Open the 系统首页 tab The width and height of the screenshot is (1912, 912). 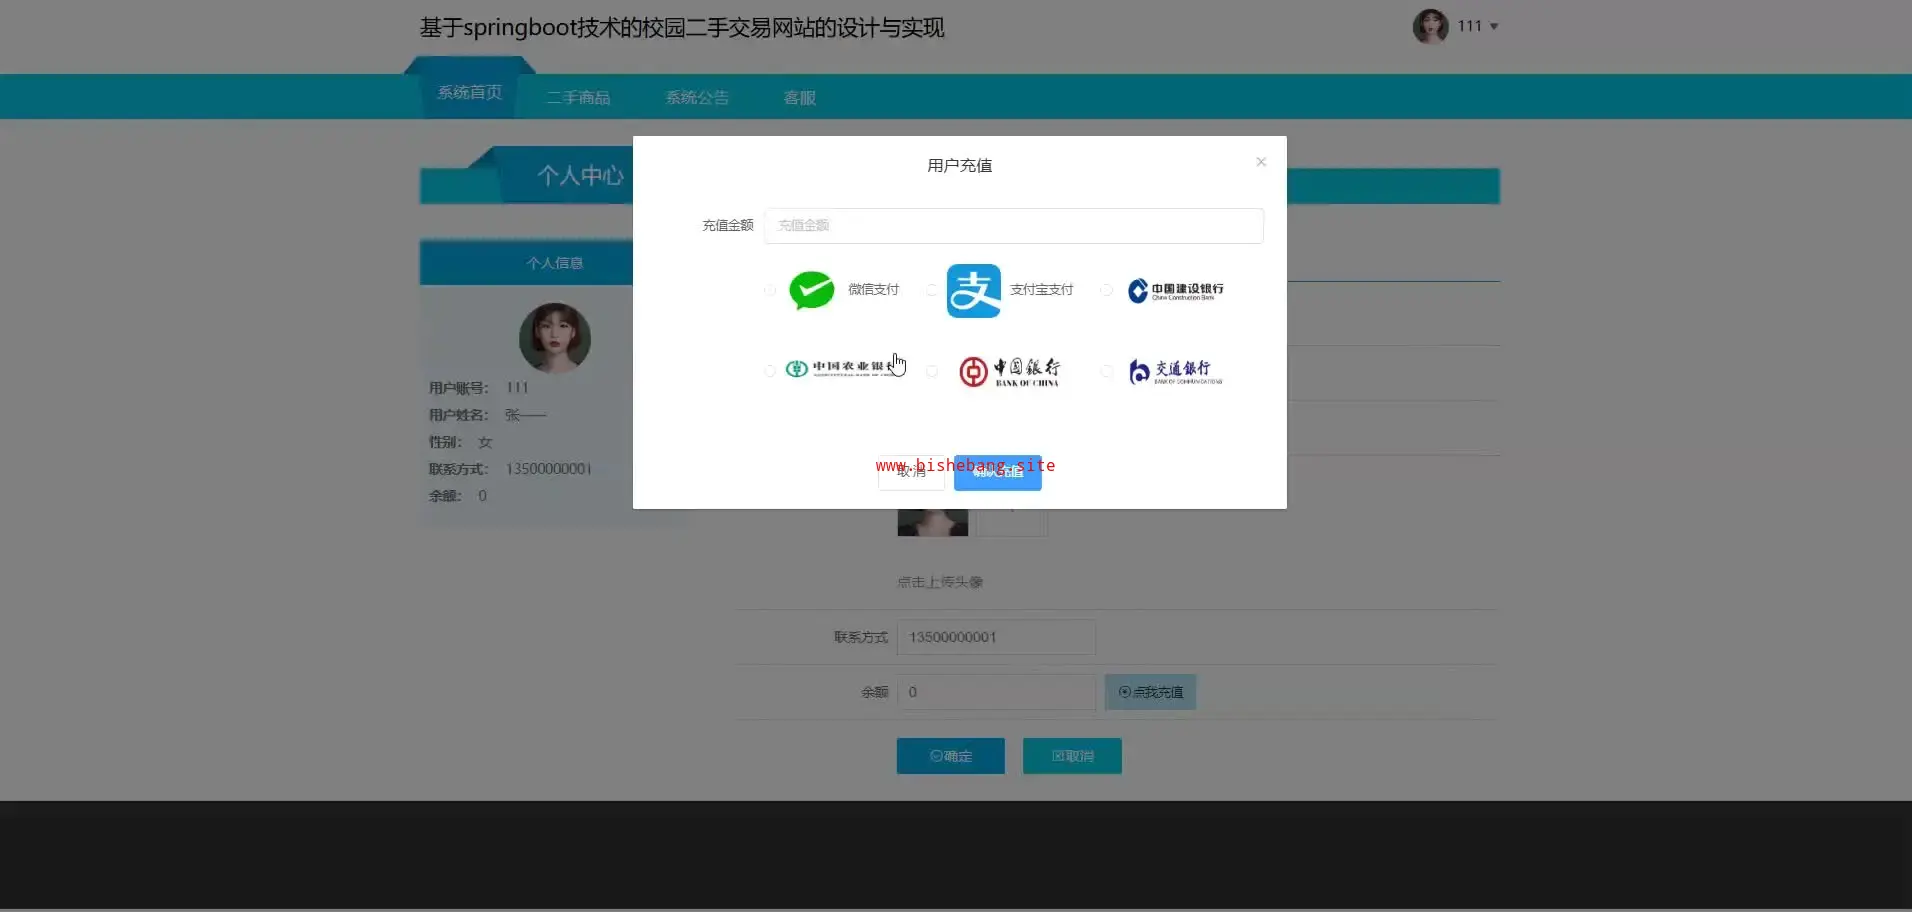coord(470,93)
